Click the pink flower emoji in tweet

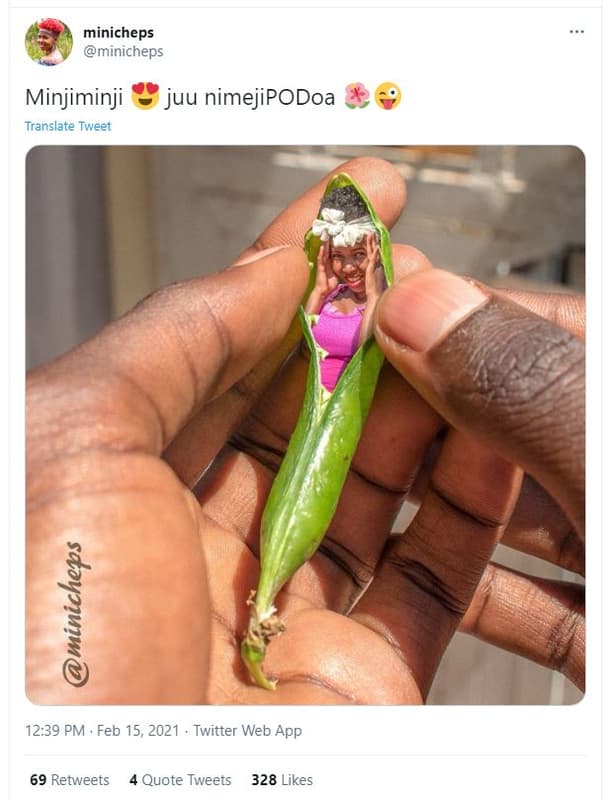click(357, 97)
